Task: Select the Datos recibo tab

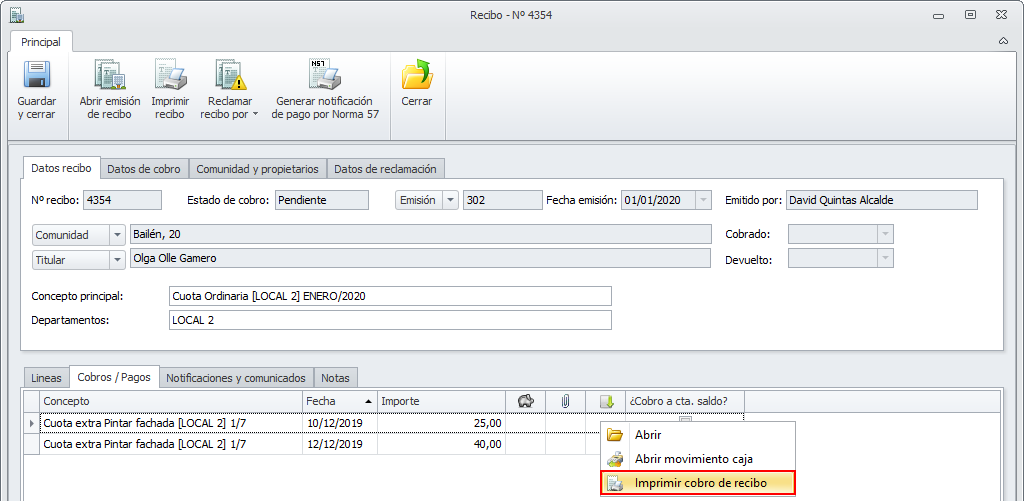Action: click(x=61, y=168)
